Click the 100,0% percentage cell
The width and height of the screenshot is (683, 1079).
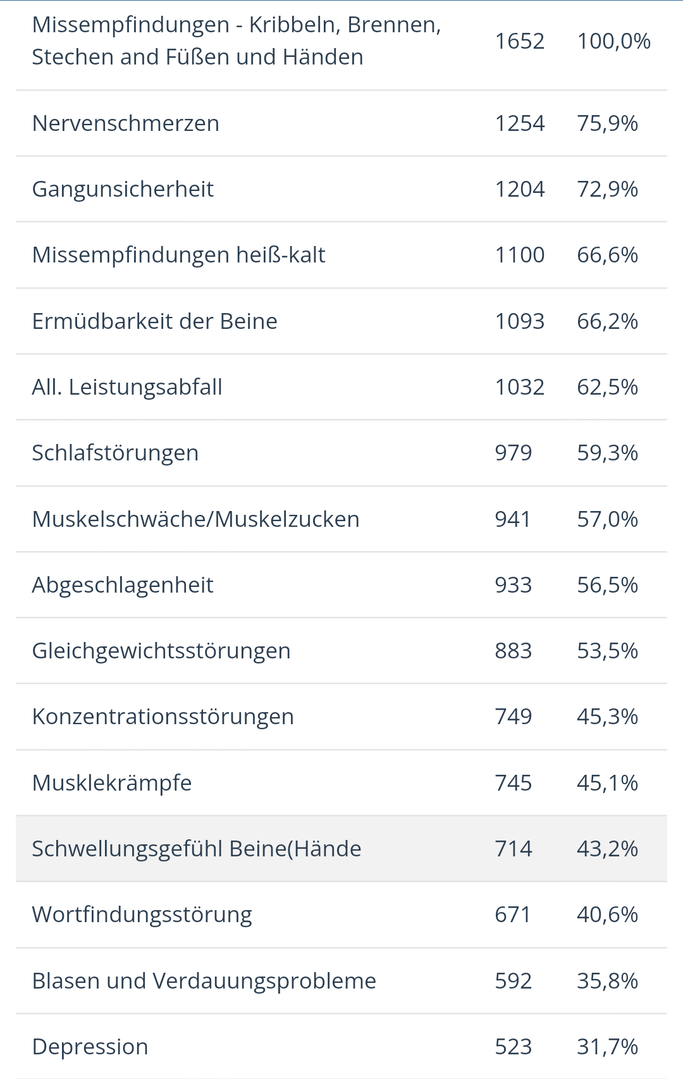click(x=613, y=41)
